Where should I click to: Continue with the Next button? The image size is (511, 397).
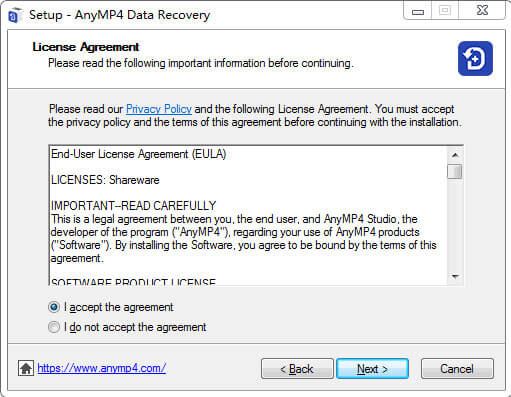372,369
